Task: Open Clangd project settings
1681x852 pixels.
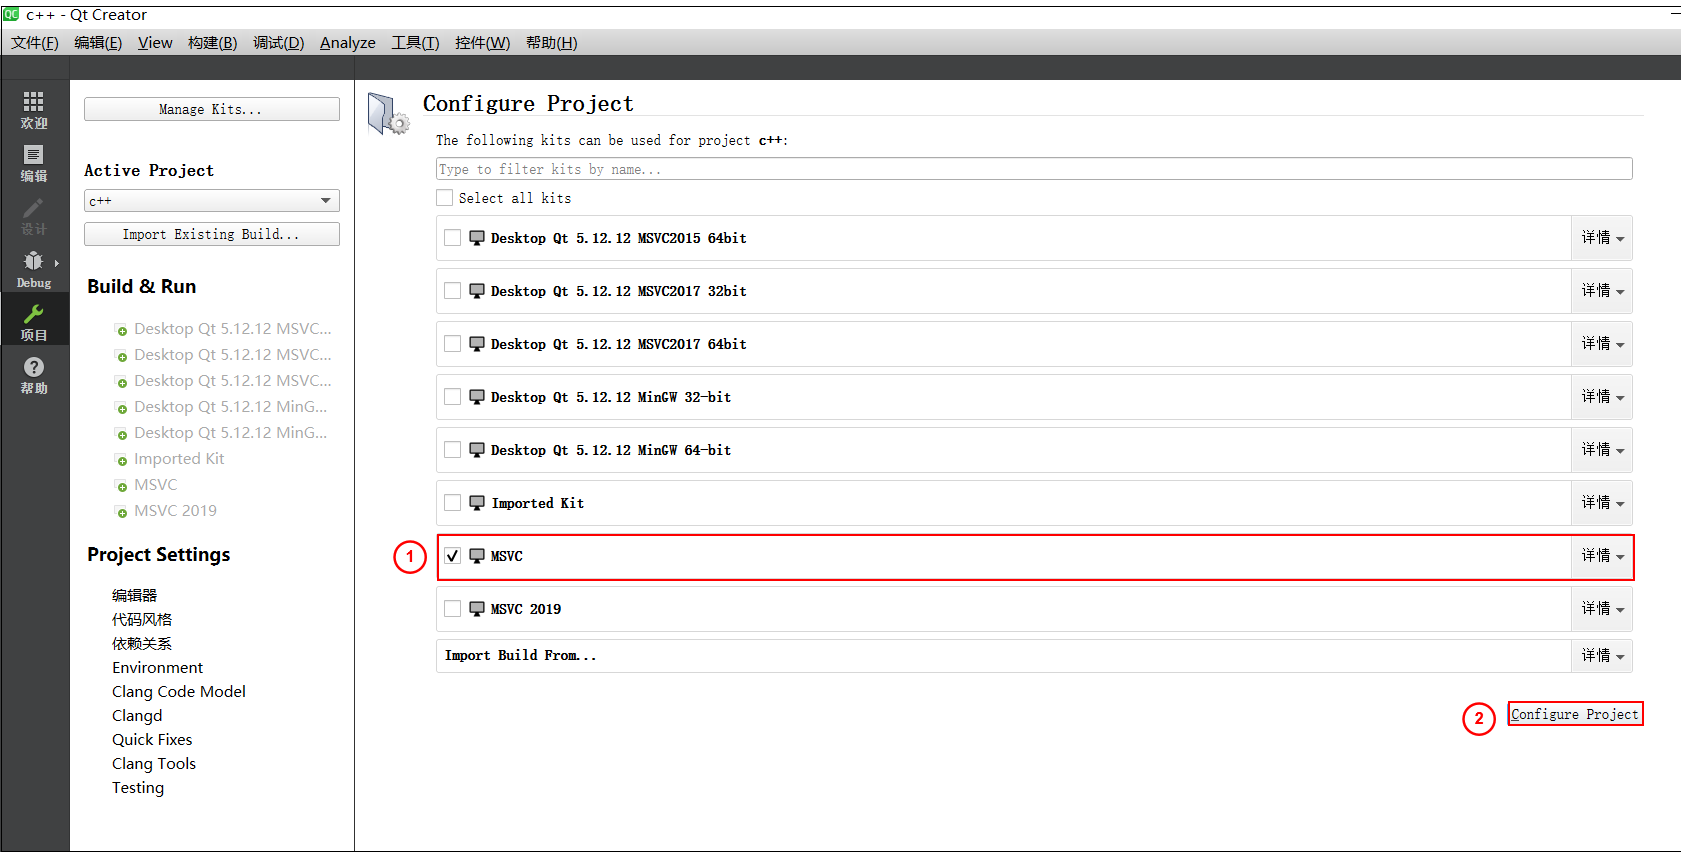Action: point(137,715)
